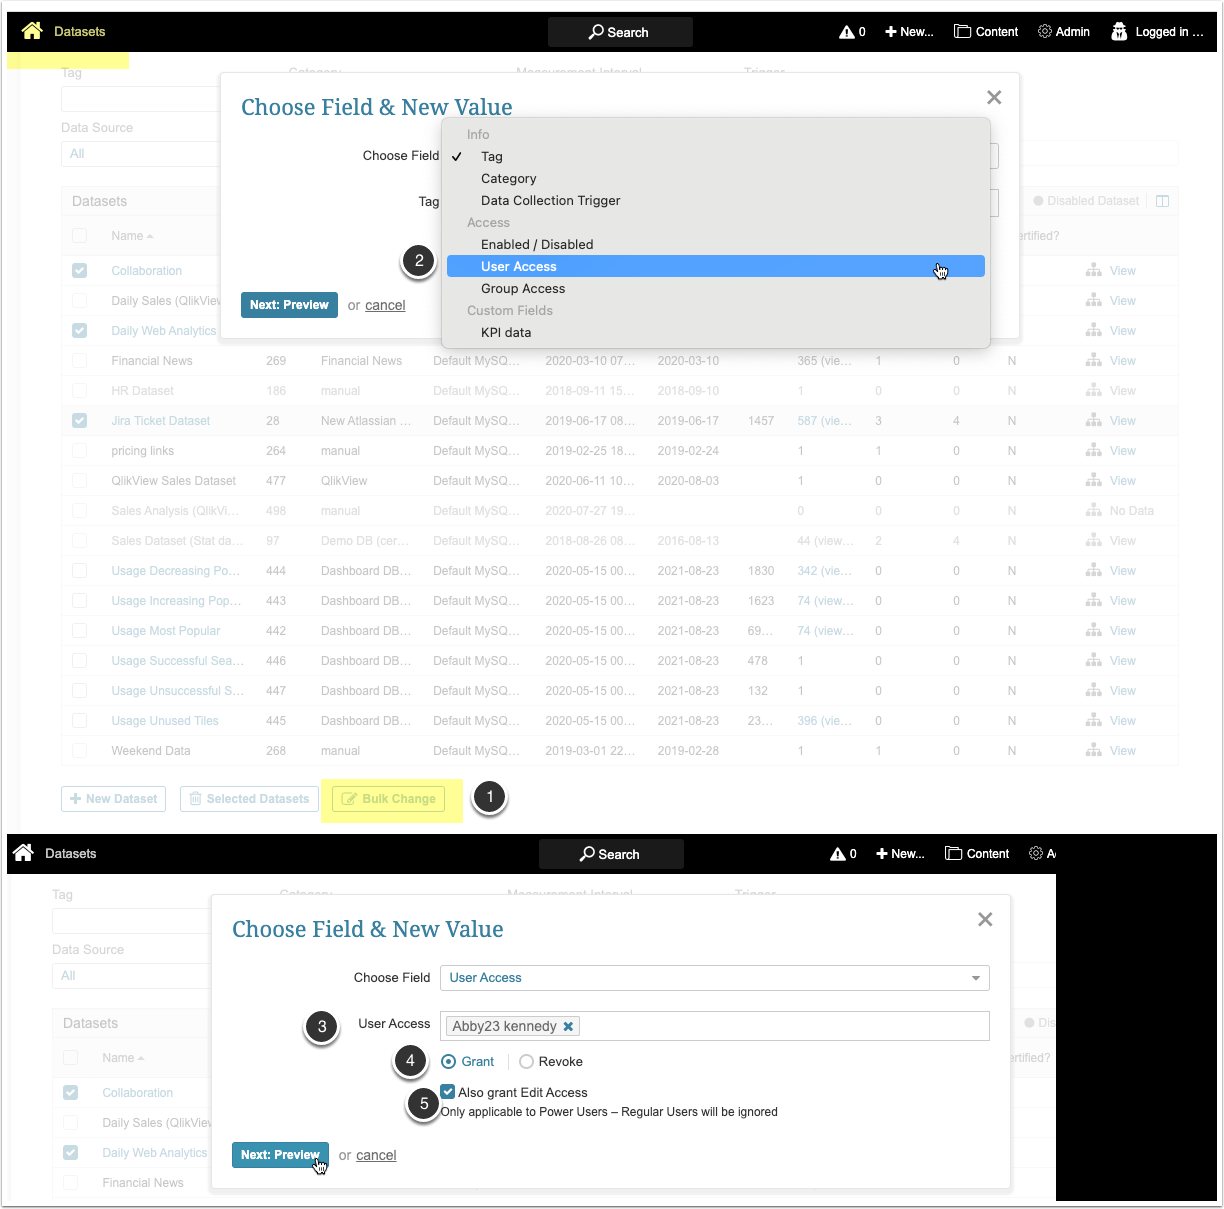Open hierarchy icon for QlikView Sales Dataset row
This screenshot has height=1209, width=1224.
click(1094, 480)
